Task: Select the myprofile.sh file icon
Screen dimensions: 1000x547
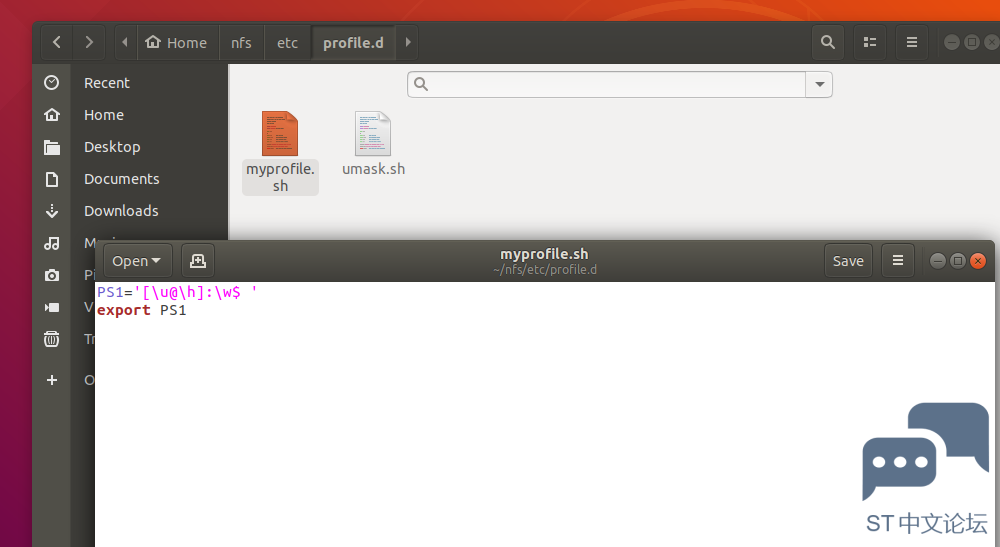Action: coord(280,133)
